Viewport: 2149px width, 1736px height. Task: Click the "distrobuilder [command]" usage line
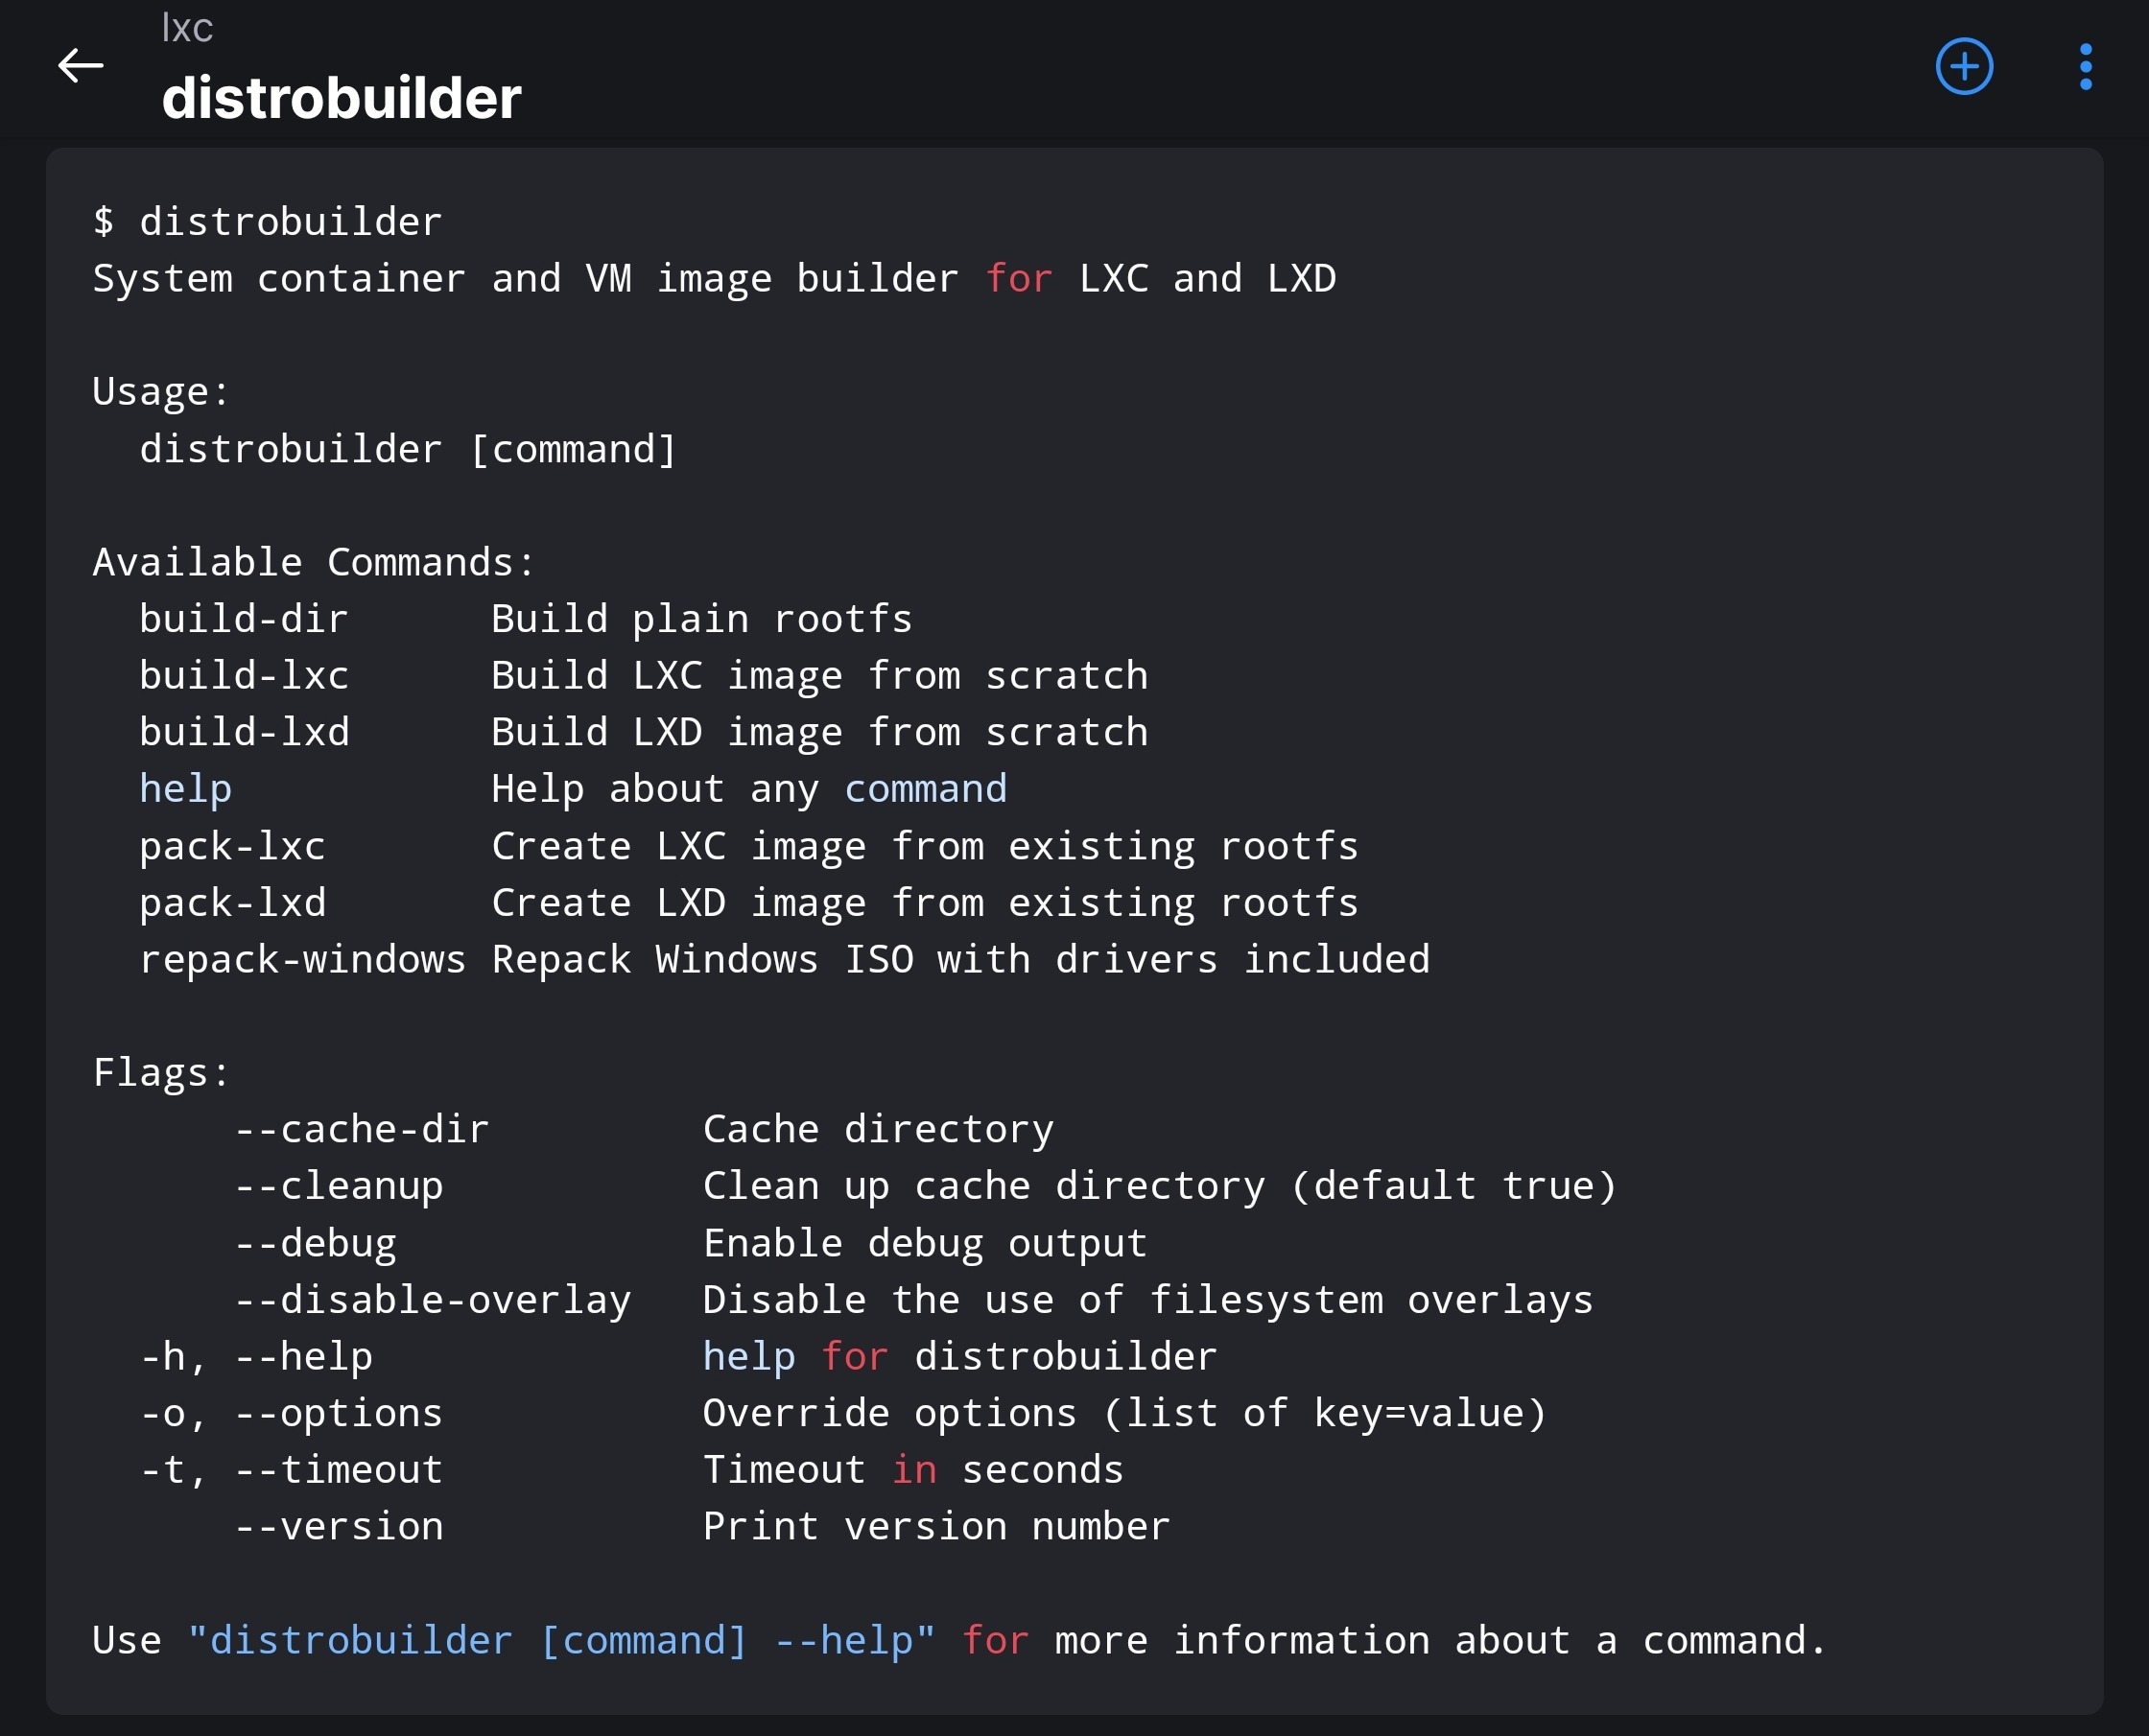408,449
